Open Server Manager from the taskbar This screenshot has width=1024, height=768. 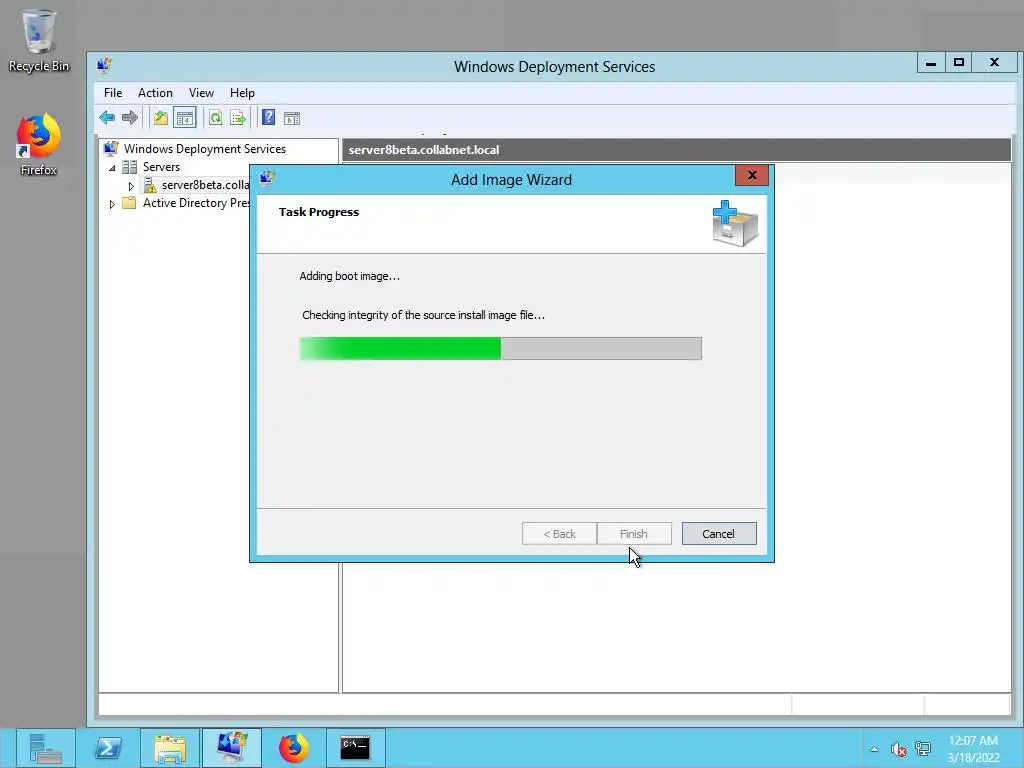(x=45, y=748)
